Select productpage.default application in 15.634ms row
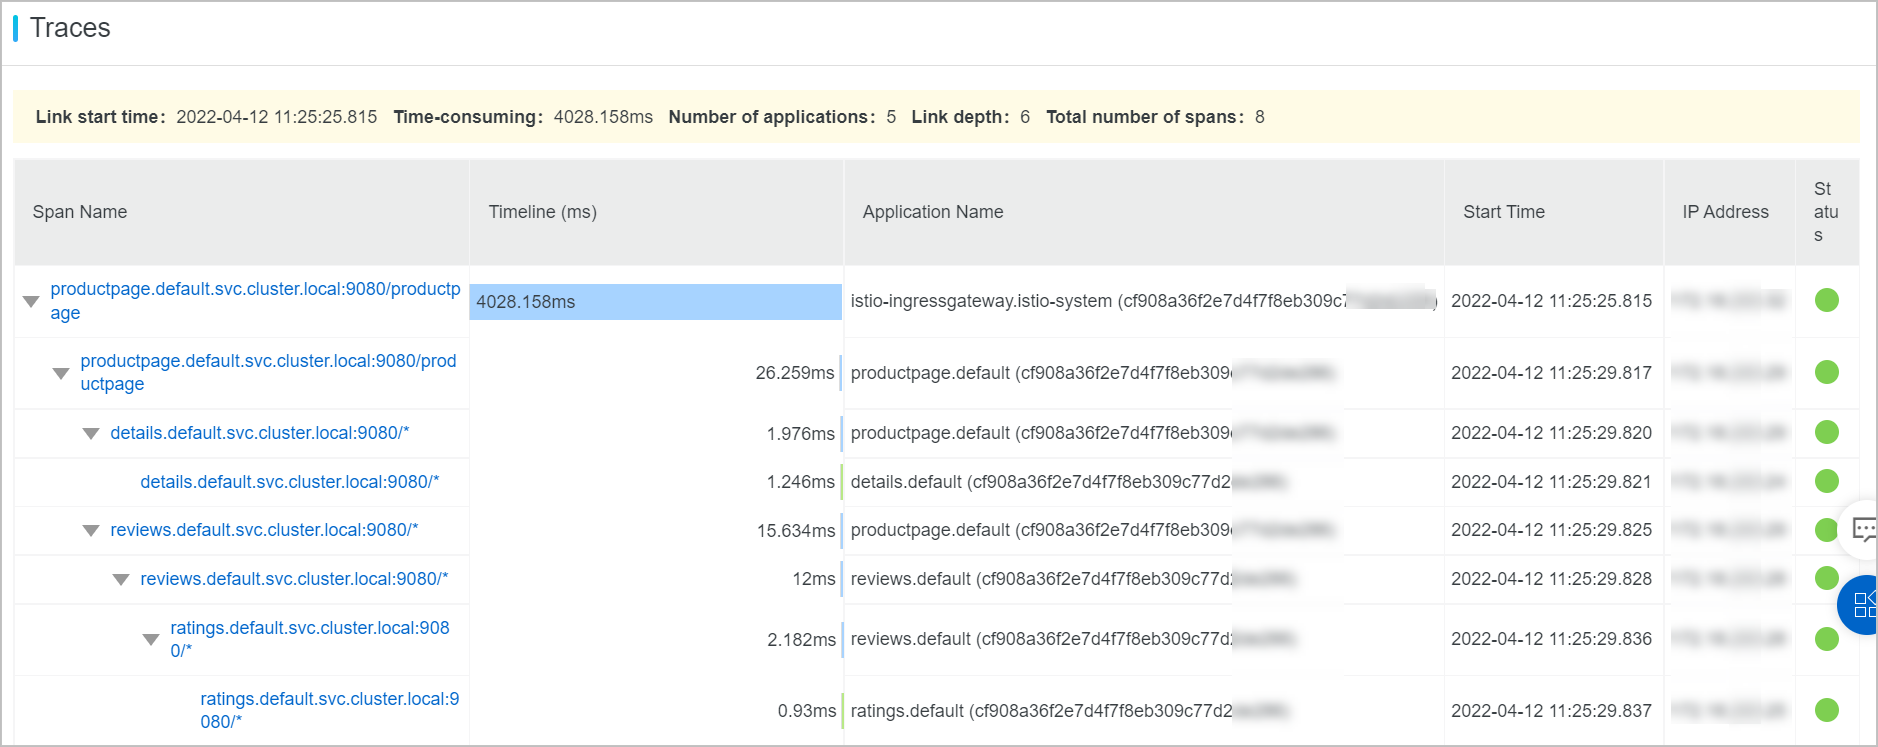Screen dimensions: 1878x747 click(x=1091, y=530)
